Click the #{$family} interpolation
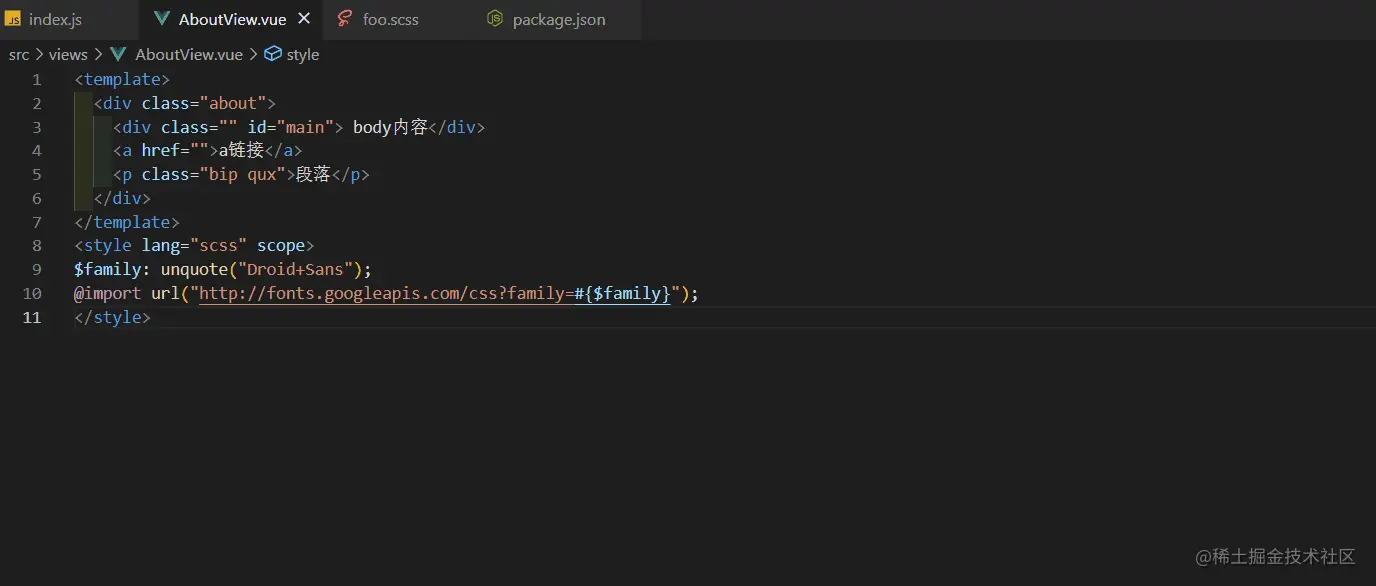 (x=622, y=294)
